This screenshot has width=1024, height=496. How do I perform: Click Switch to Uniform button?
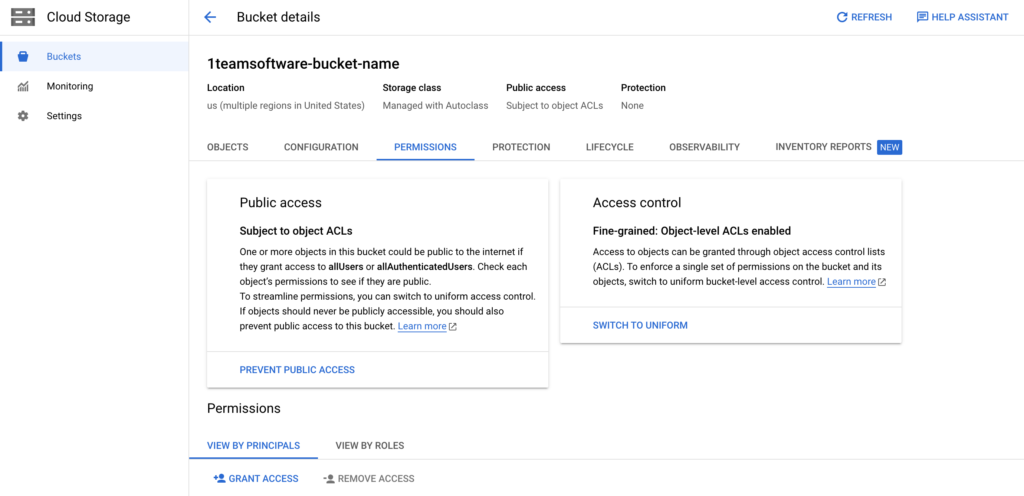click(640, 325)
